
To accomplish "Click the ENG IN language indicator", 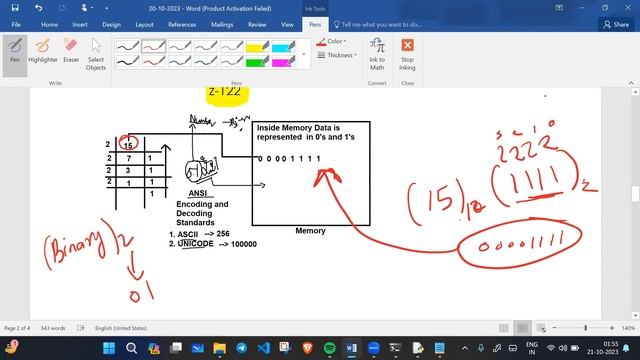I will click(531, 348).
